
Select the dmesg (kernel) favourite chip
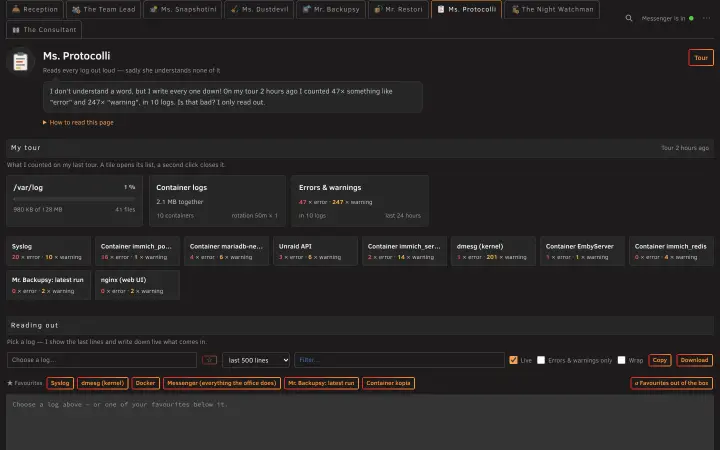coord(102,383)
